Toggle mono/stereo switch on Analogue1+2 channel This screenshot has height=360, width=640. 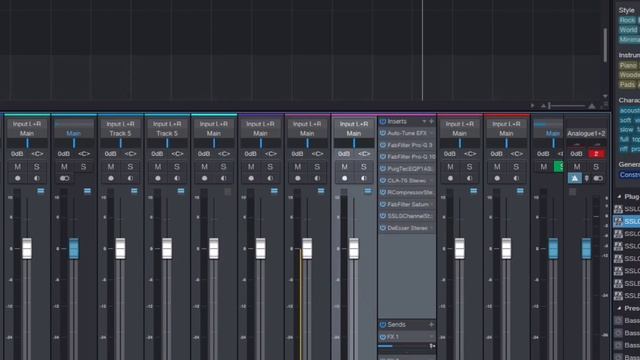tap(598, 178)
